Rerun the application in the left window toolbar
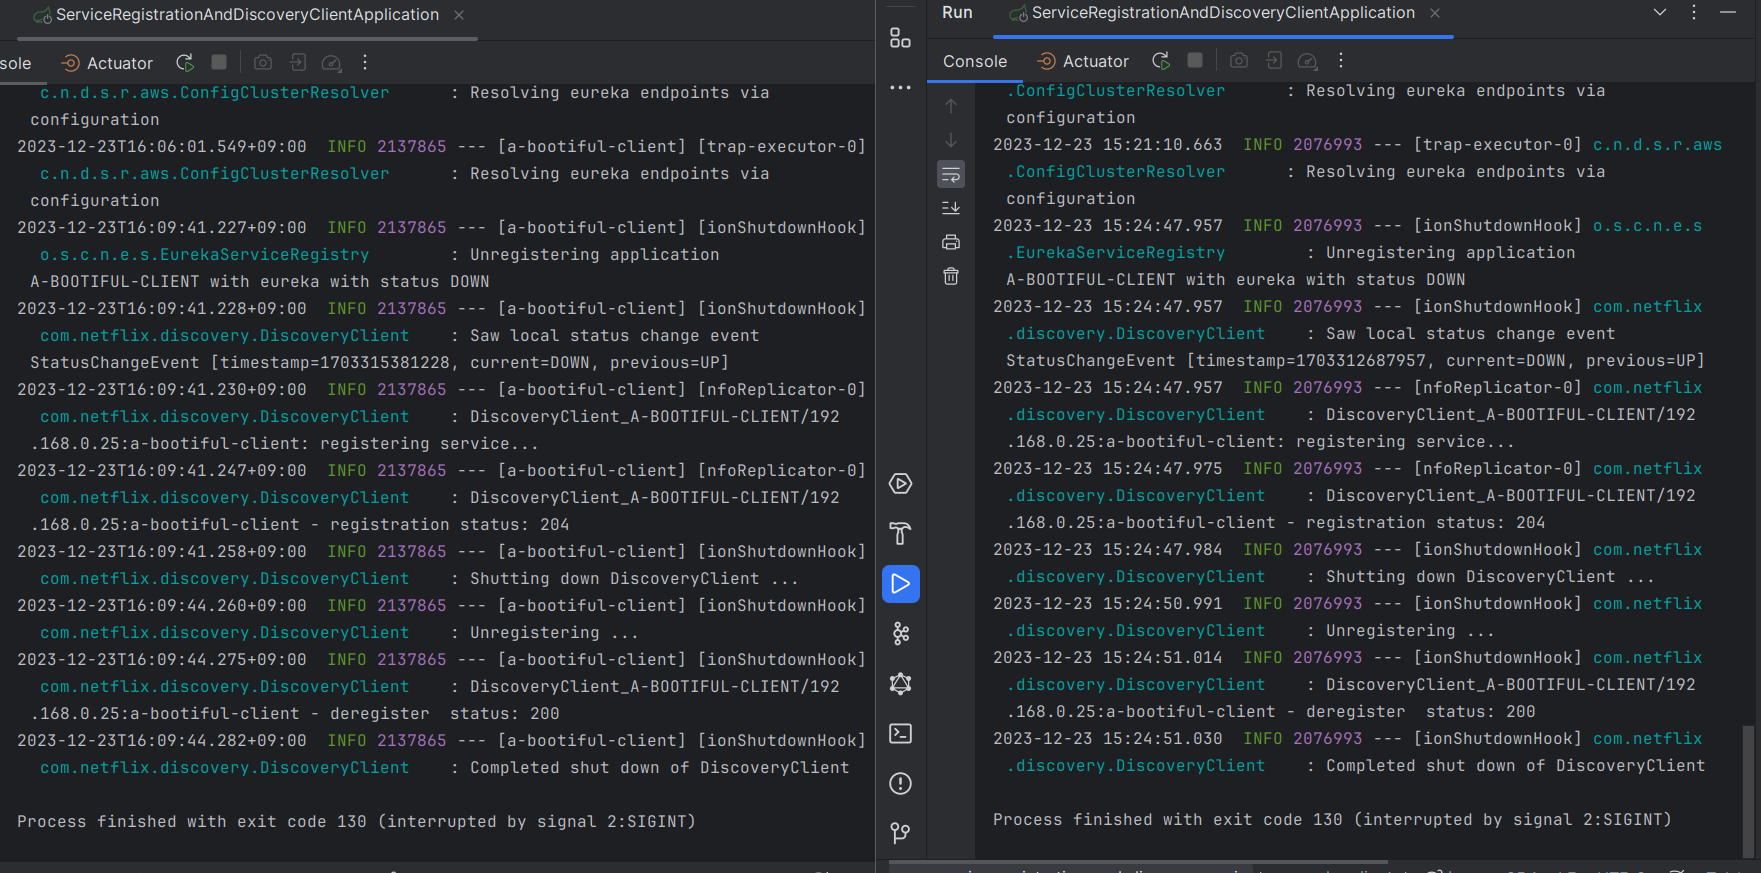This screenshot has width=1761, height=873. [x=185, y=63]
